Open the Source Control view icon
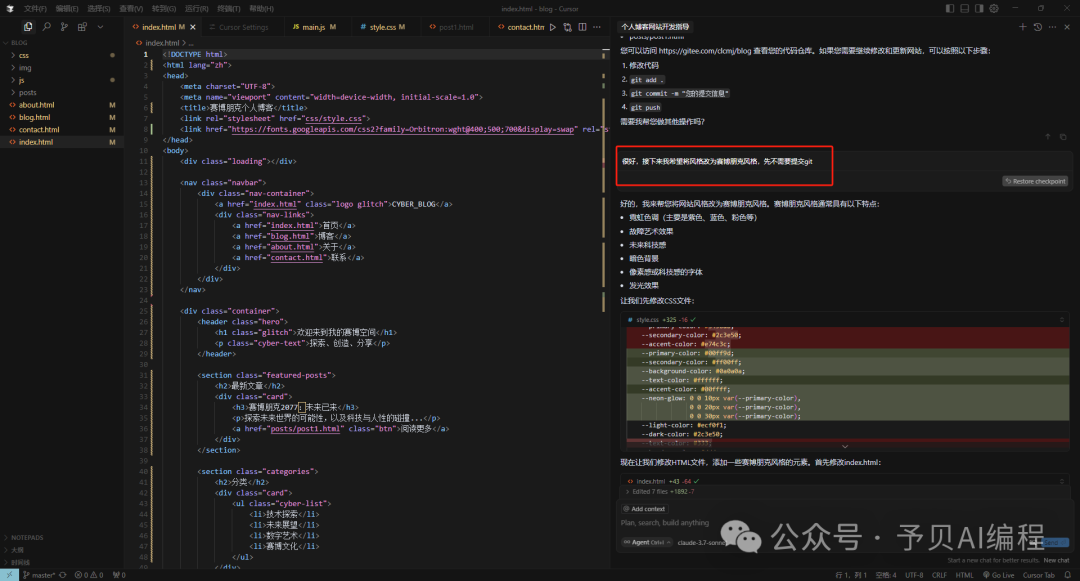The height and width of the screenshot is (581, 1080). [x=64, y=27]
